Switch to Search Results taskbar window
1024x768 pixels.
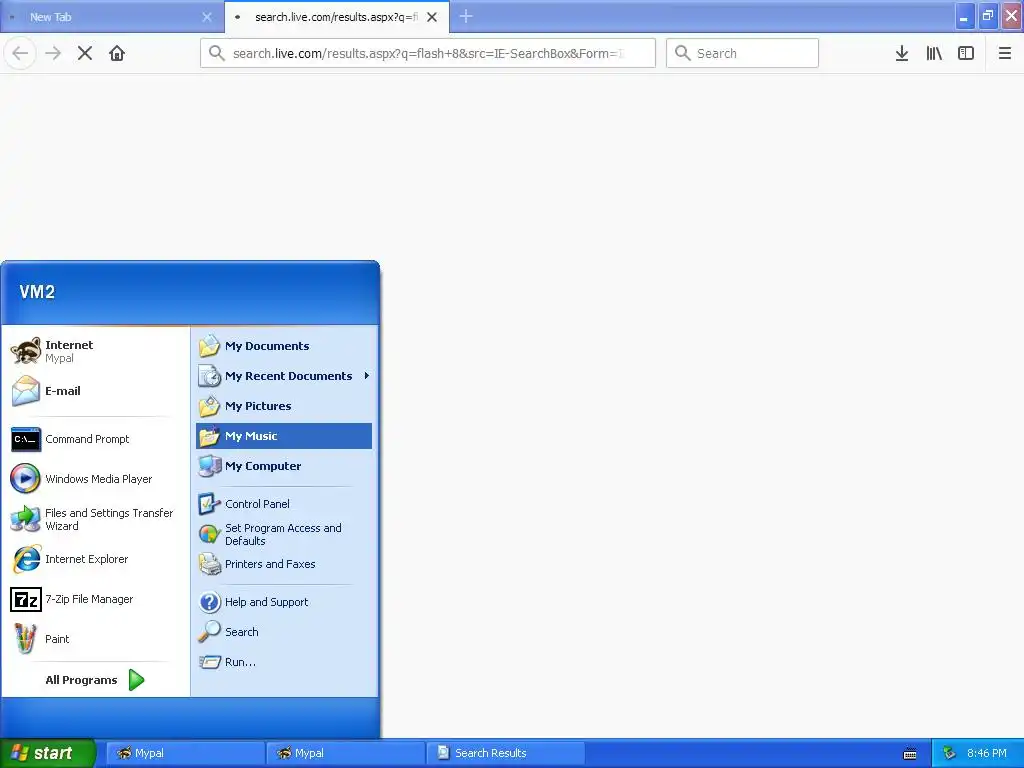pyautogui.click(x=505, y=753)
